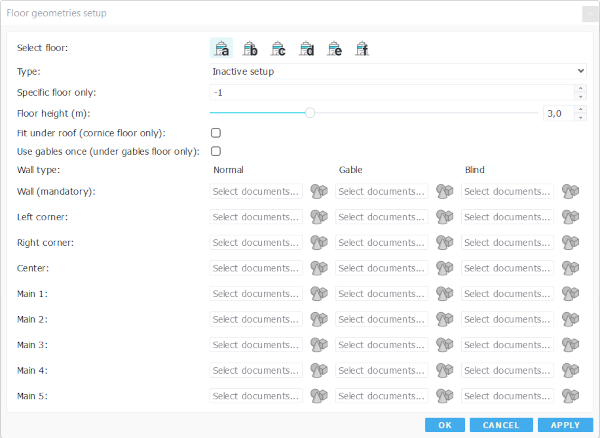Screen dimensions: 600x438
Task: Click Main 1 Normal documents field
Action: [256, 294]
